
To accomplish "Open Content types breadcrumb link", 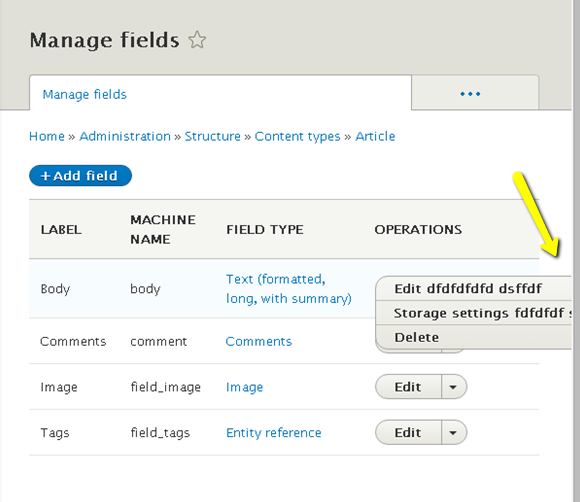I will 297,137.
